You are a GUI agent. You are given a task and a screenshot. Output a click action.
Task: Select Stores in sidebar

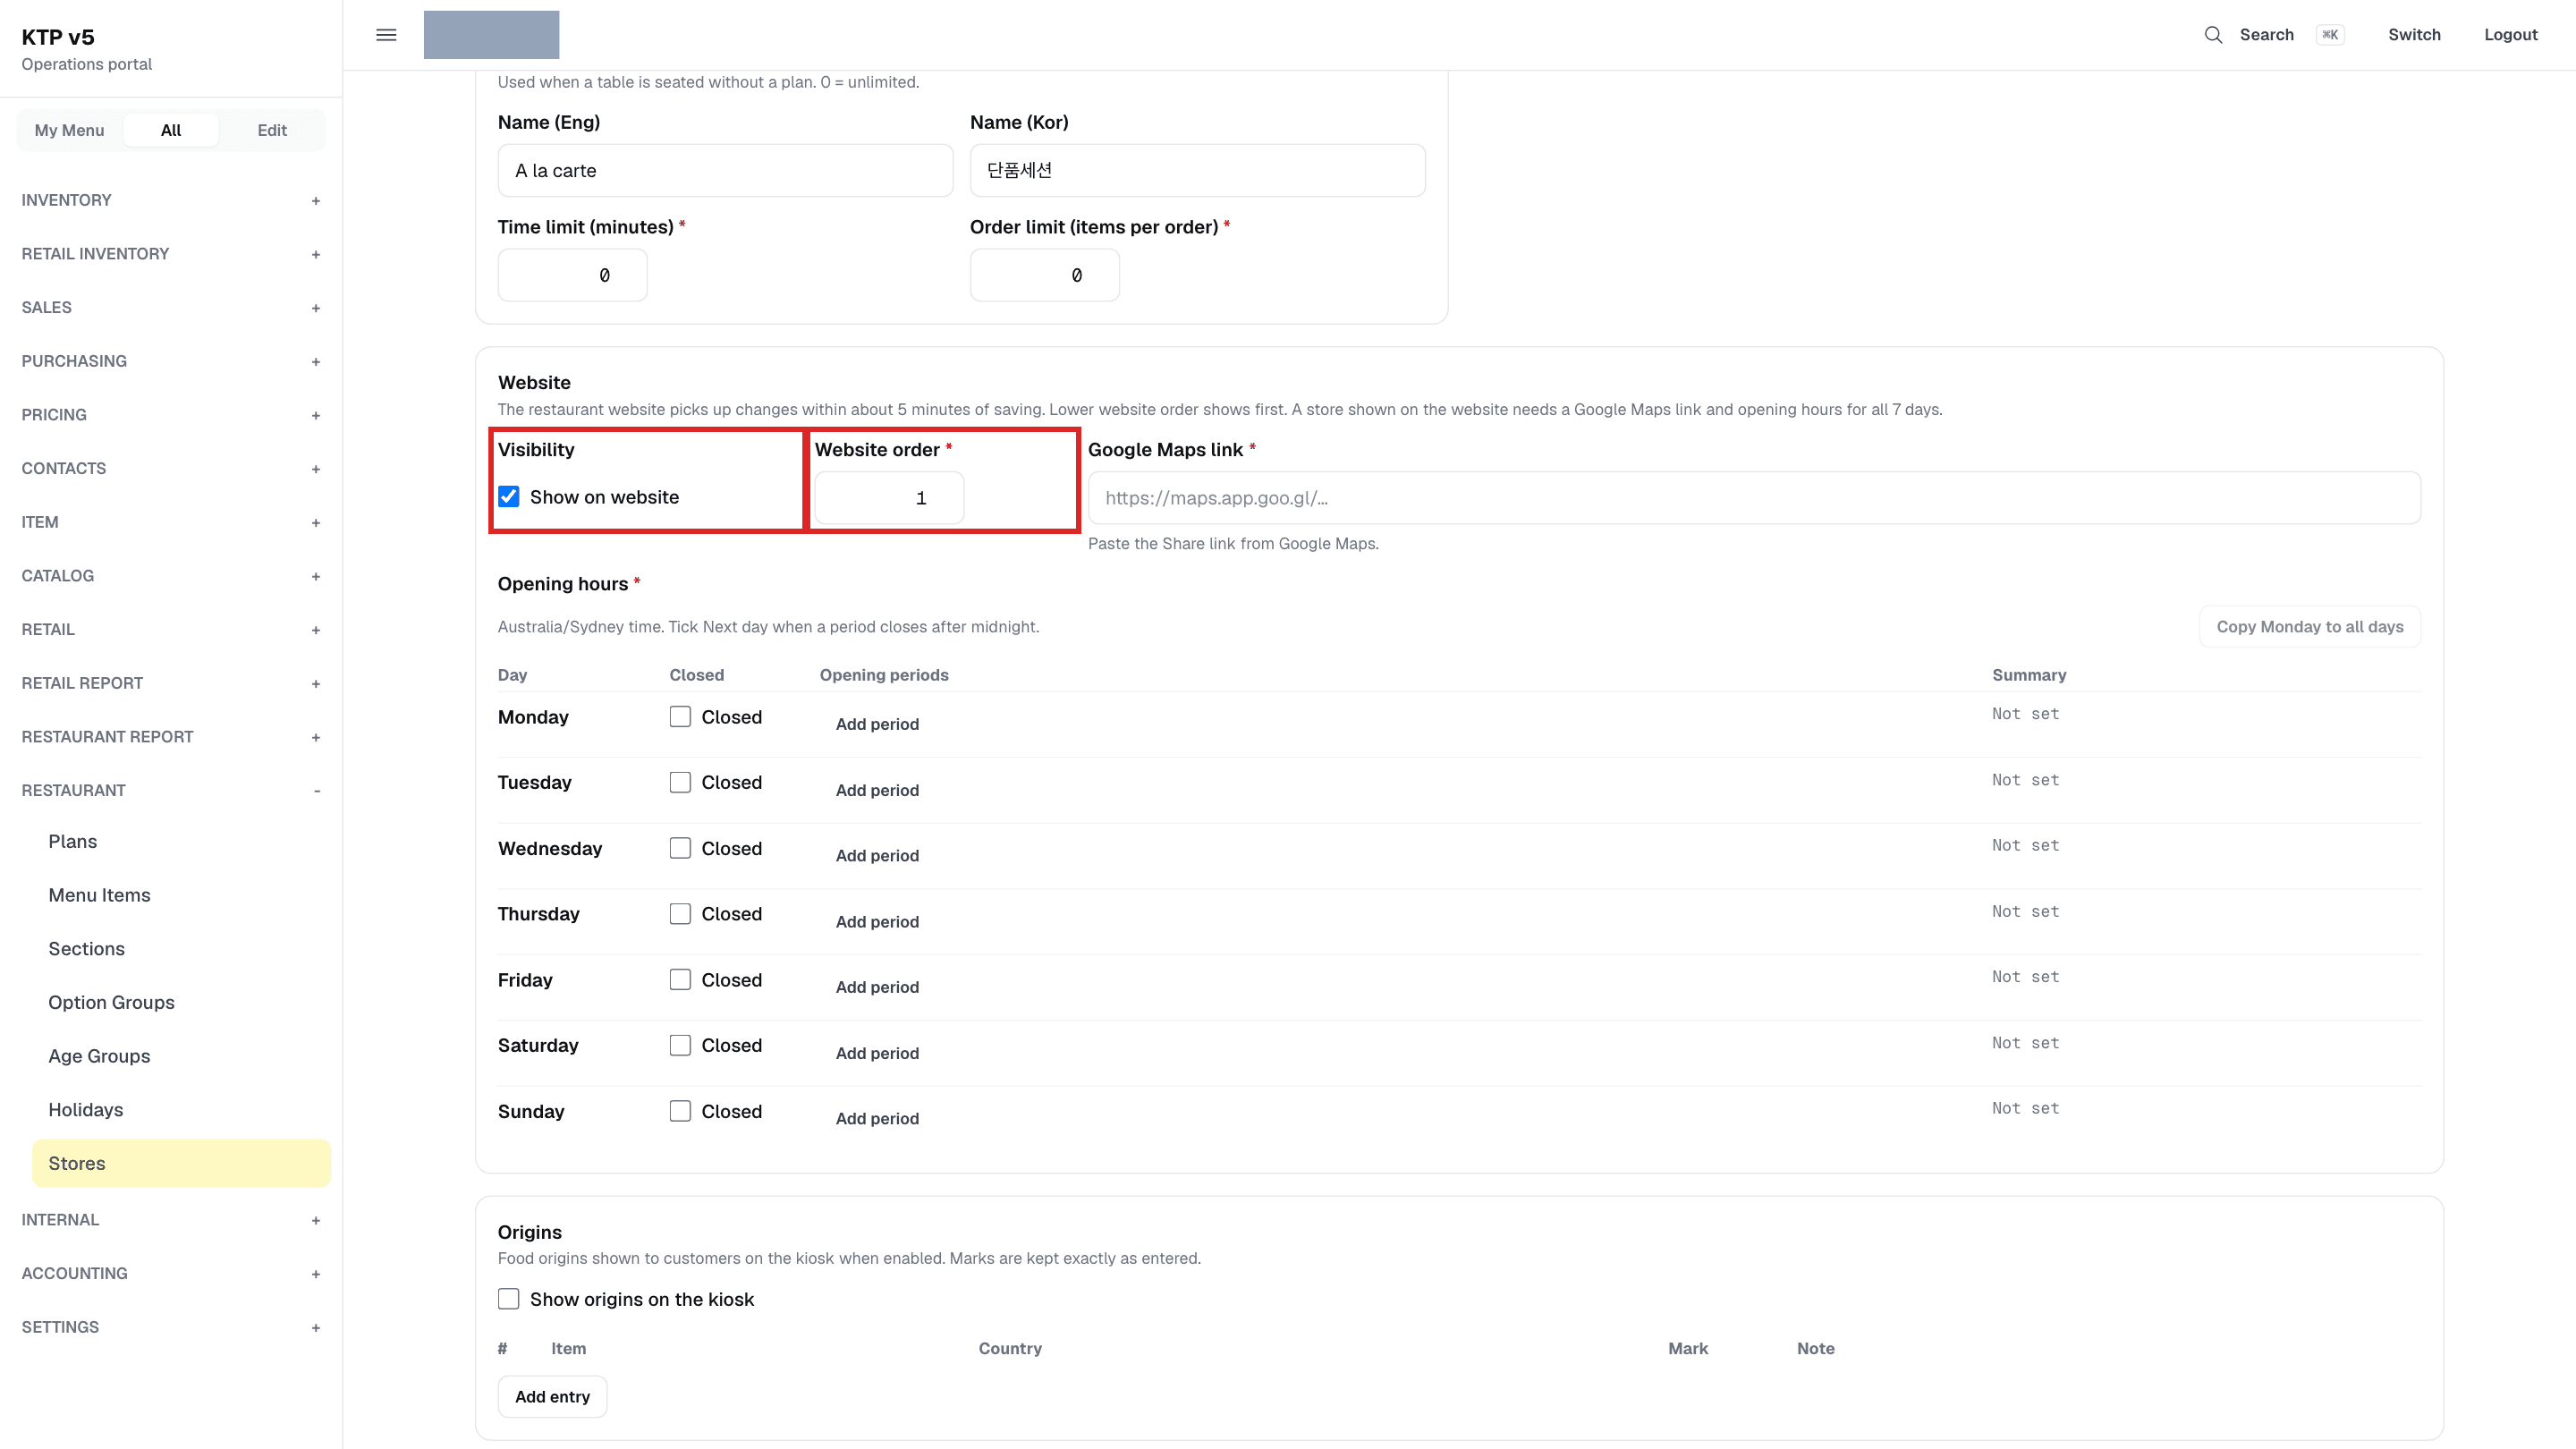[x=181, y=1163]
